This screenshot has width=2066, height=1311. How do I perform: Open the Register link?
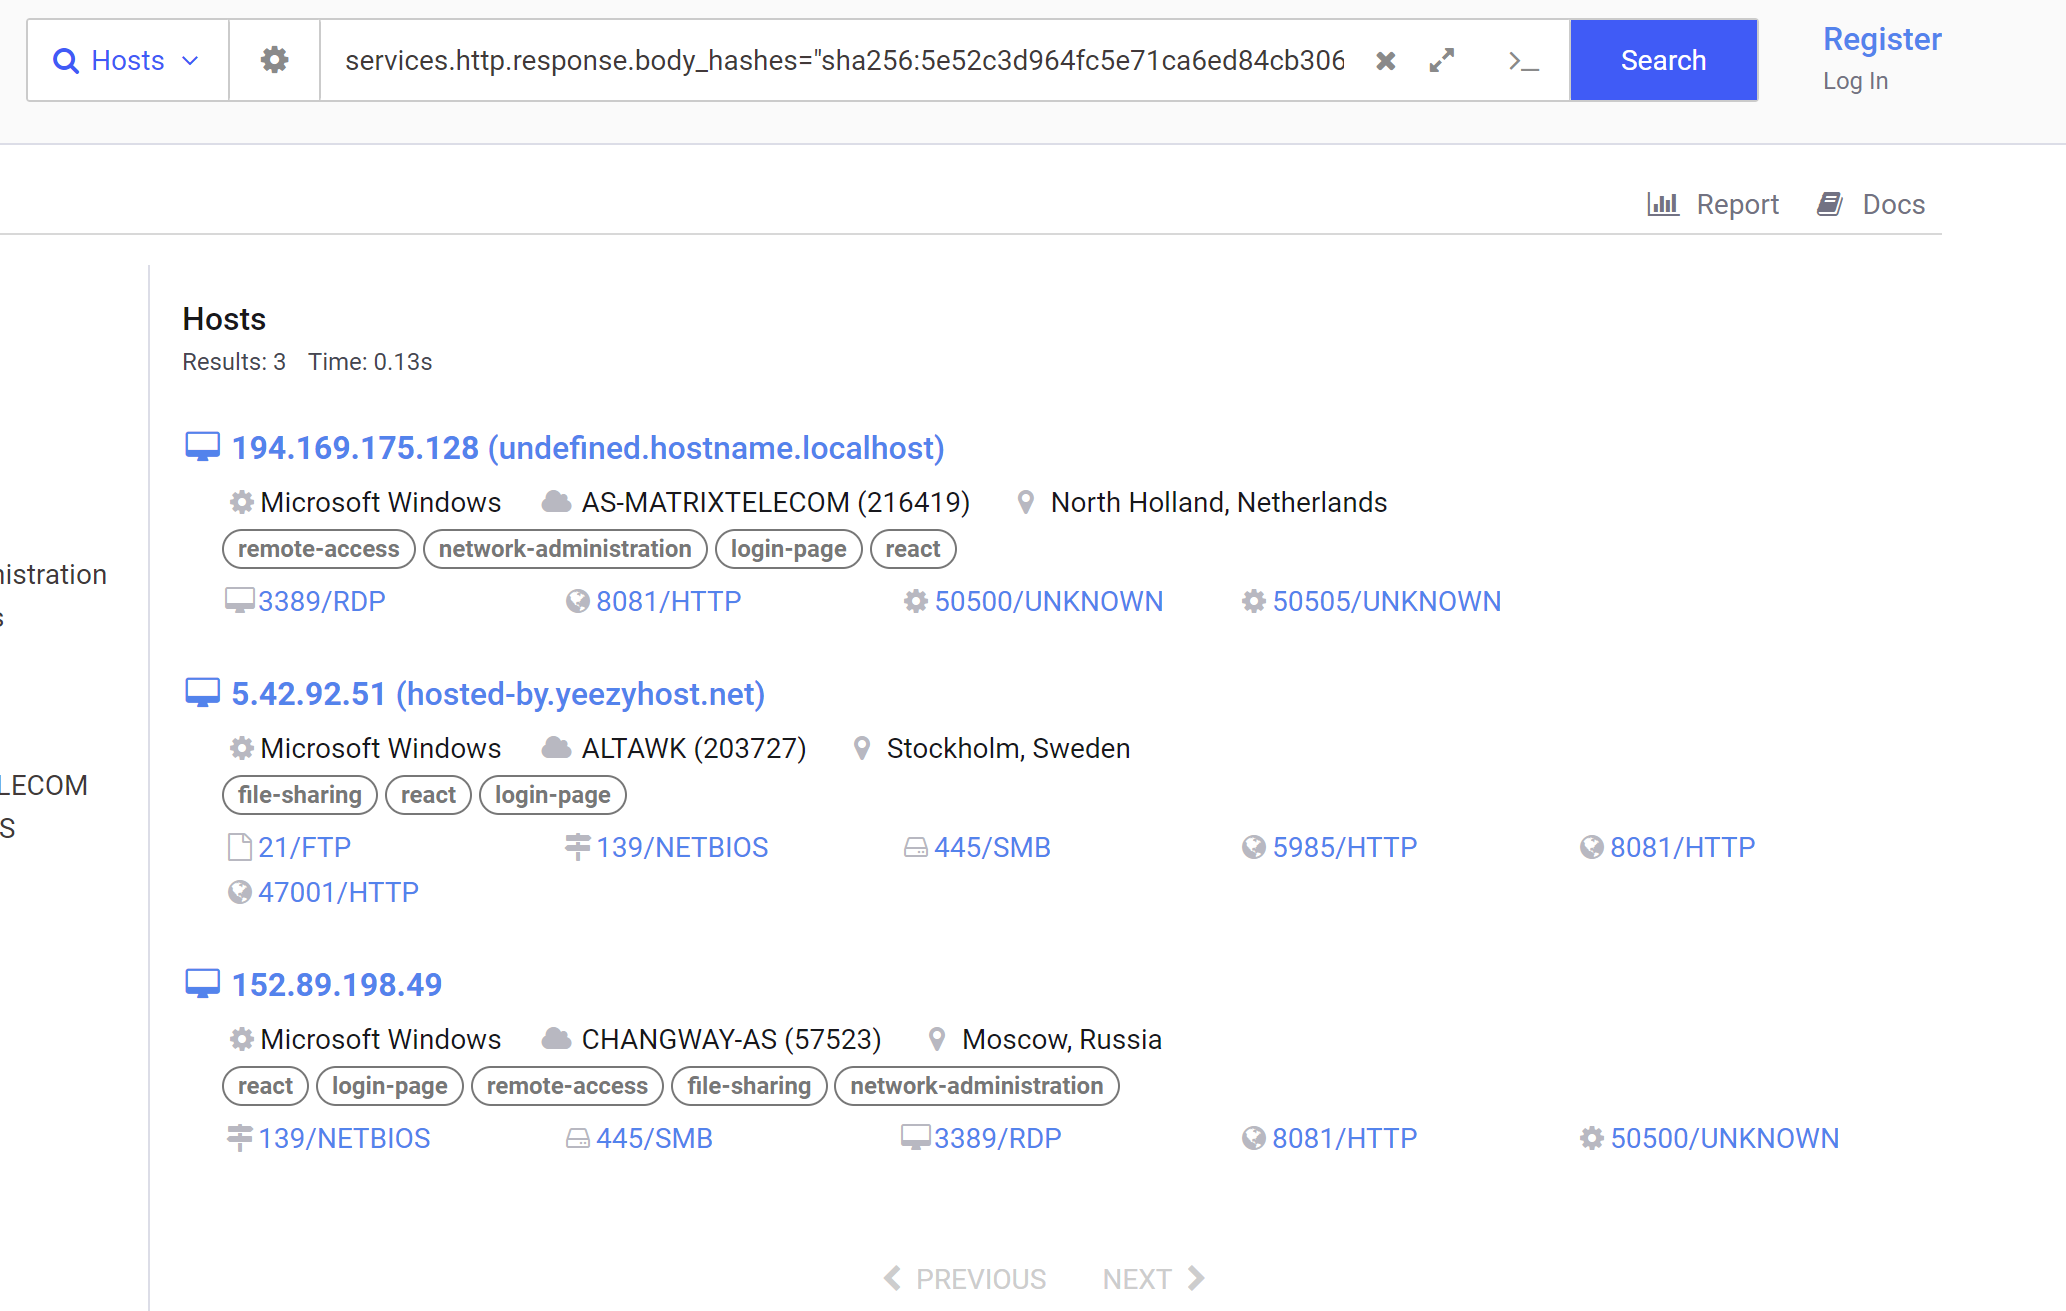point(1881,39)
